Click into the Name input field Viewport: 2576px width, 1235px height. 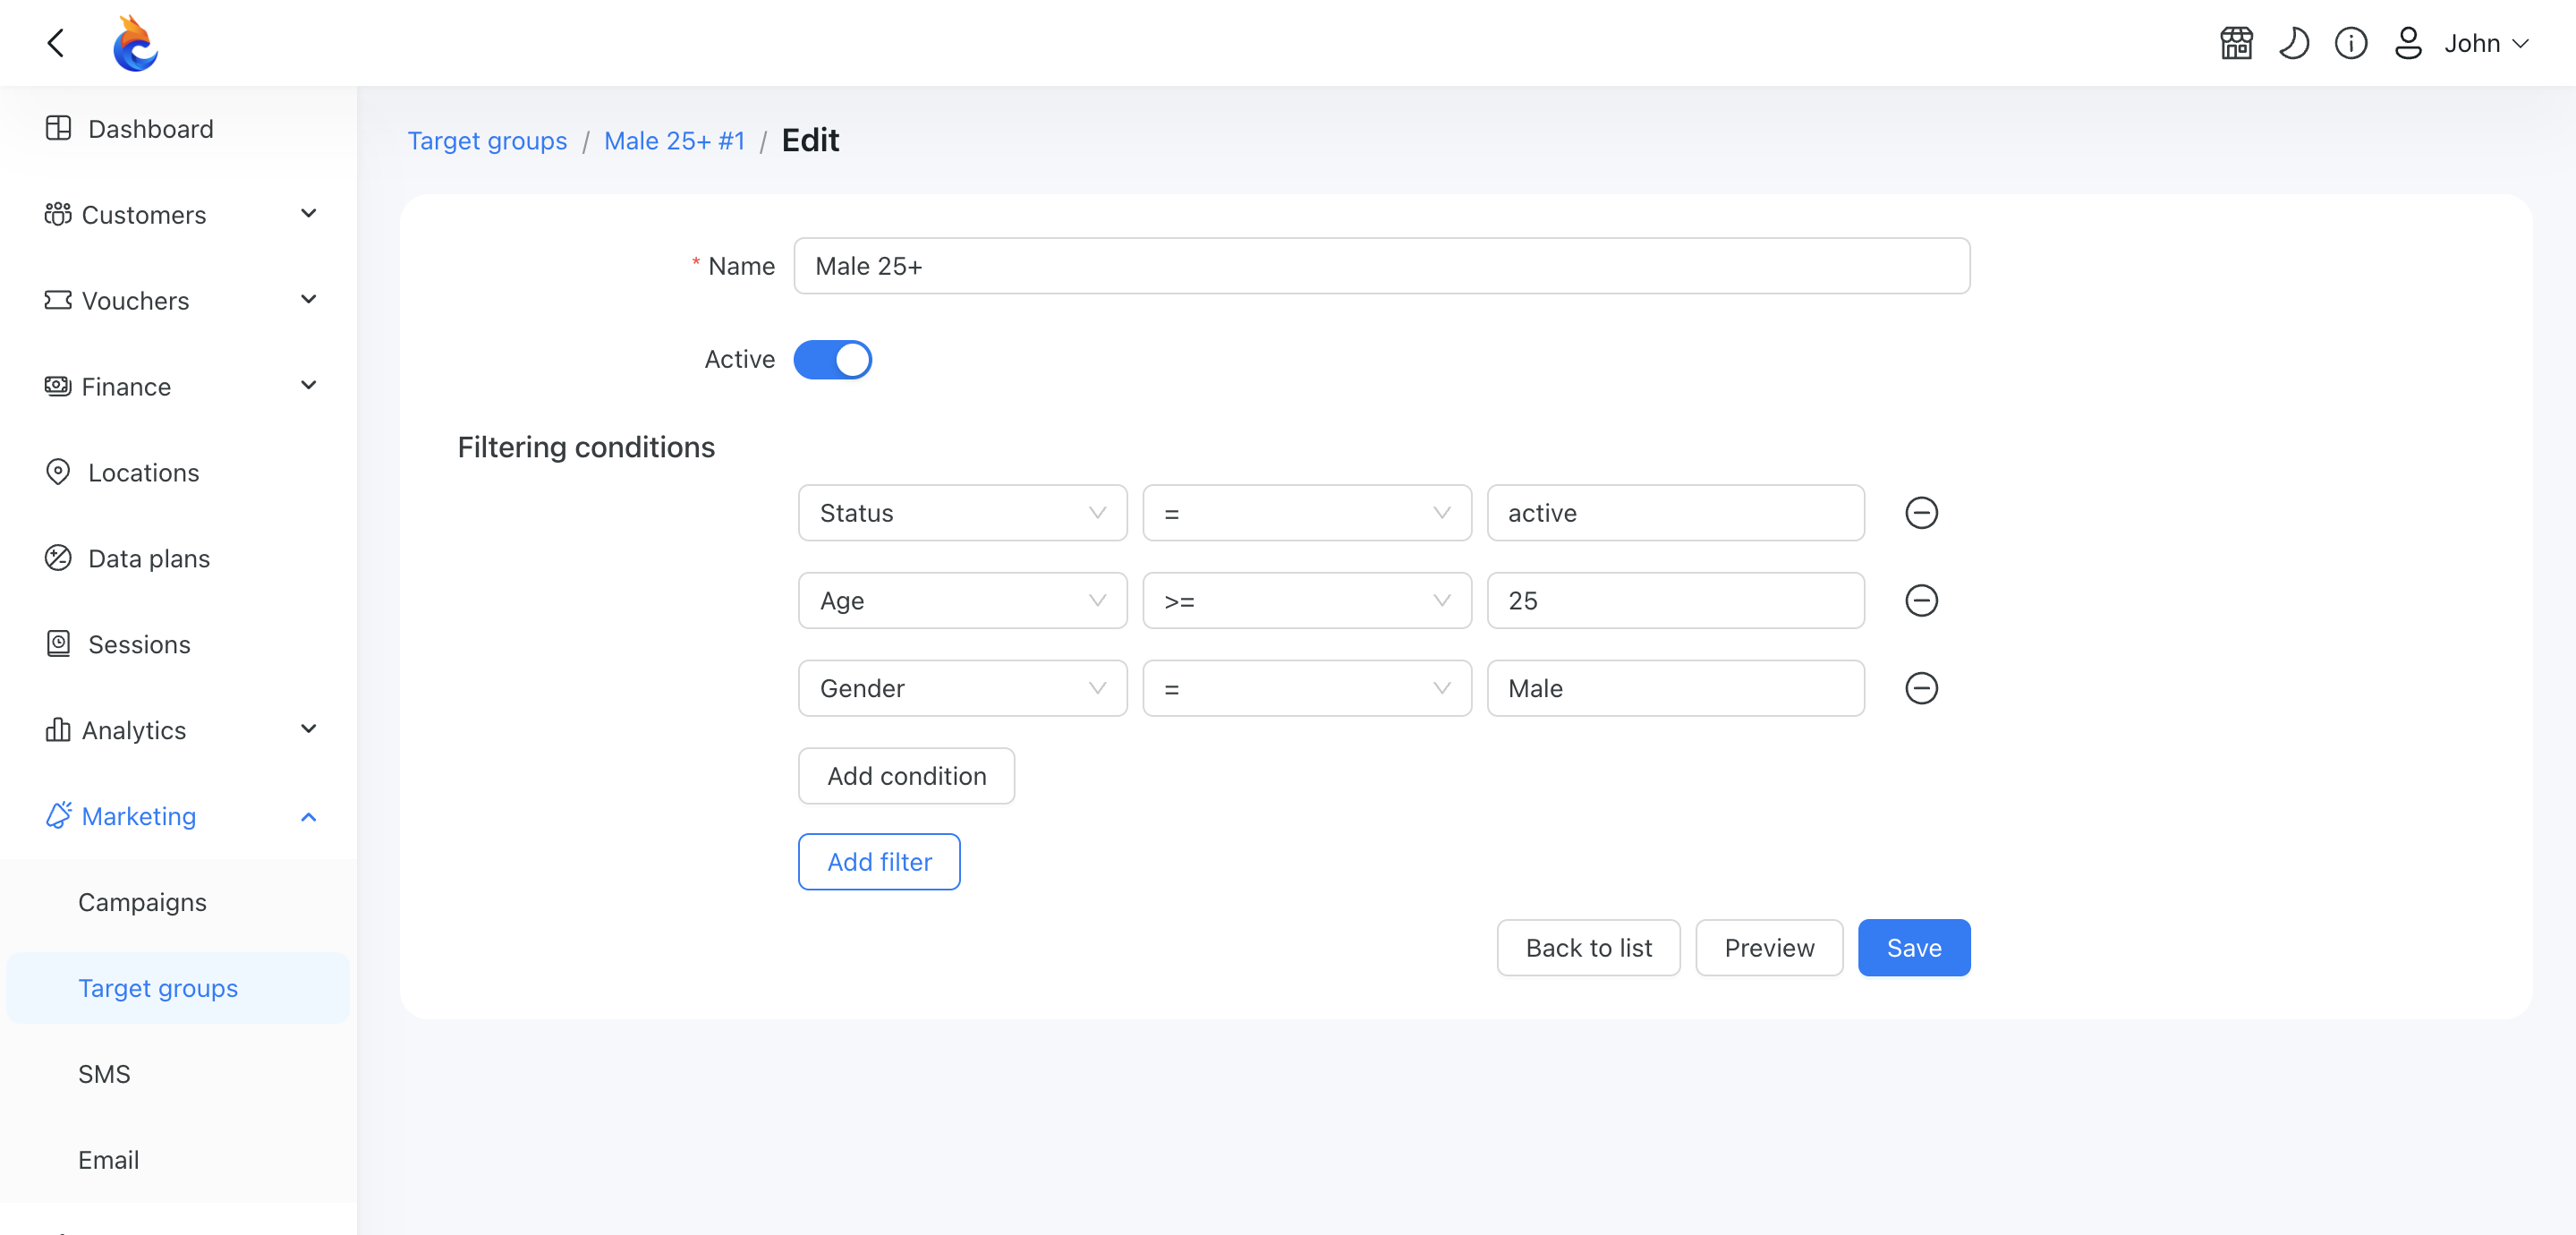[1381, 266]
